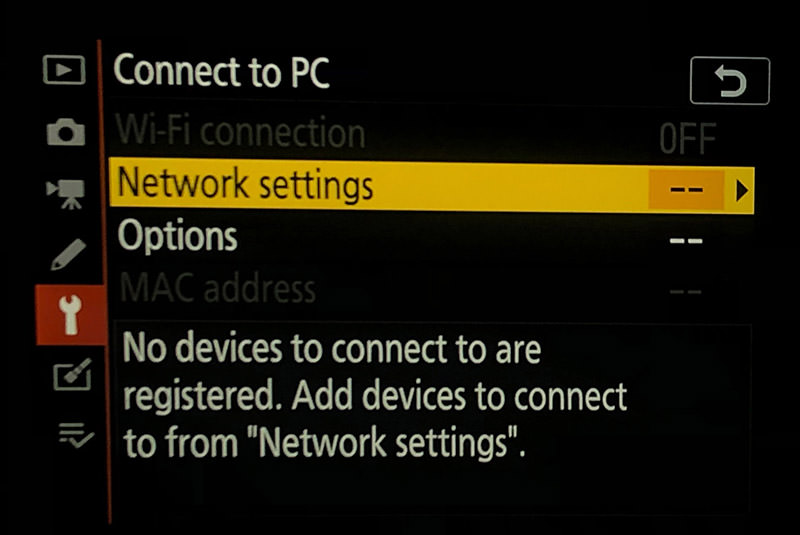800x535 pixels.
Task: Tap the back return arrow button
Action: point(730,81)
